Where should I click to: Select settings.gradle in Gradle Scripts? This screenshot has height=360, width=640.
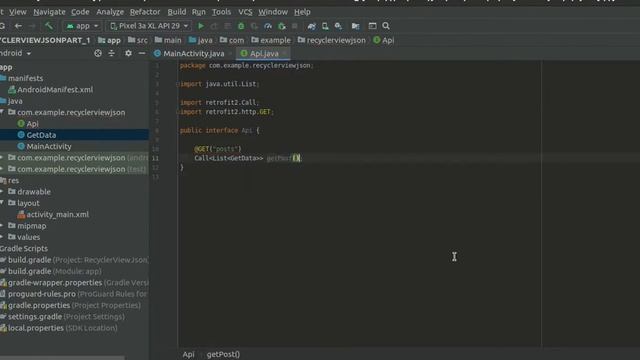pyautogui.click(x=62, y=317)
